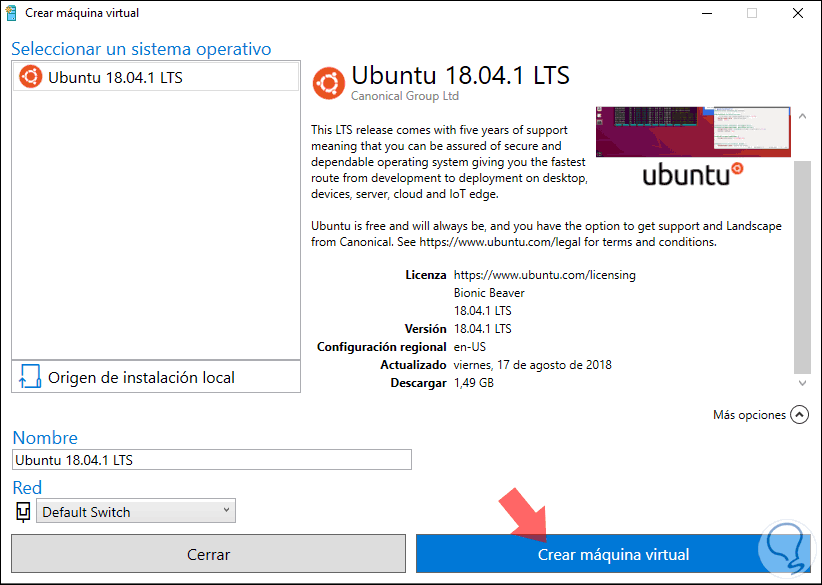
Task: Select the Ubuntu 18.04.1 LTS list entry text
Action: coord(115,77)
